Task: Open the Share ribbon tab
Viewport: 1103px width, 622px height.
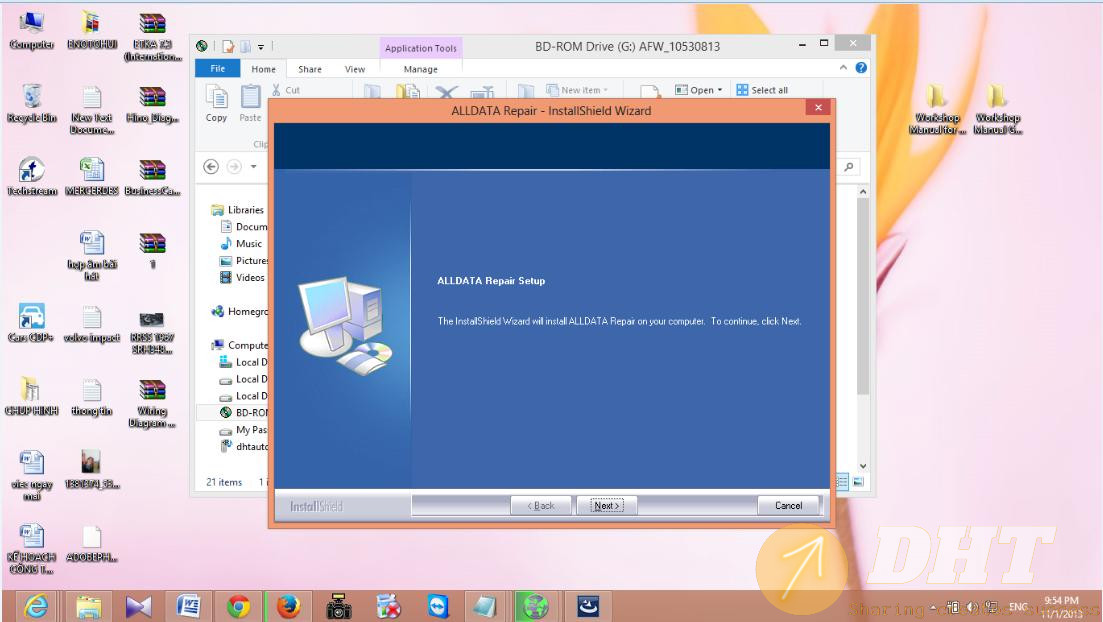Action: point(310,69)
